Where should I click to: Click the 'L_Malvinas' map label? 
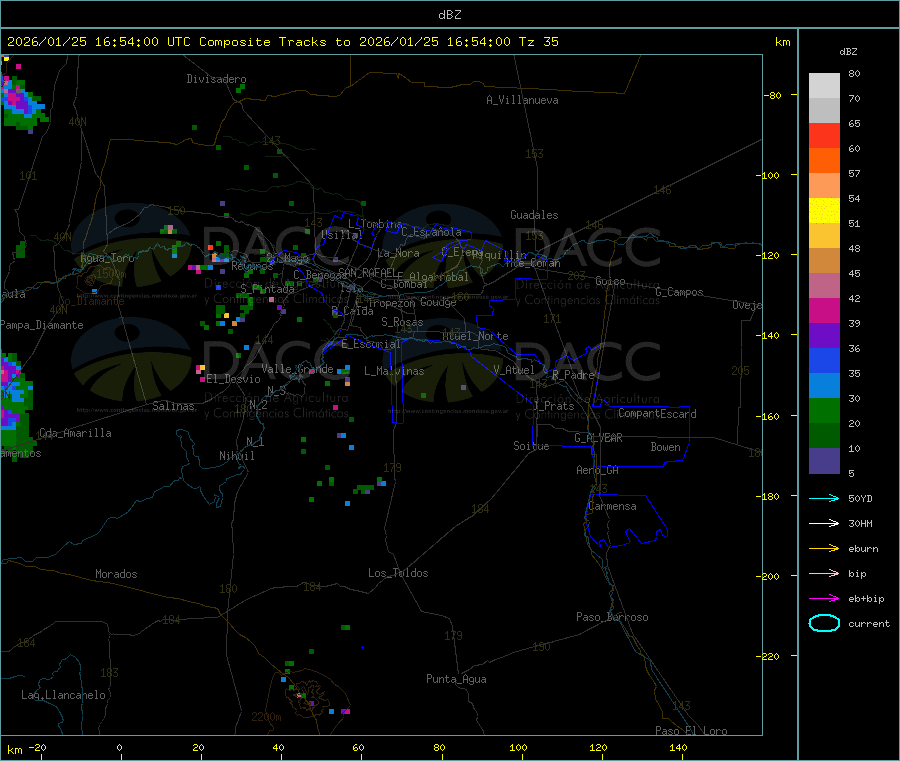pos(394,371)
